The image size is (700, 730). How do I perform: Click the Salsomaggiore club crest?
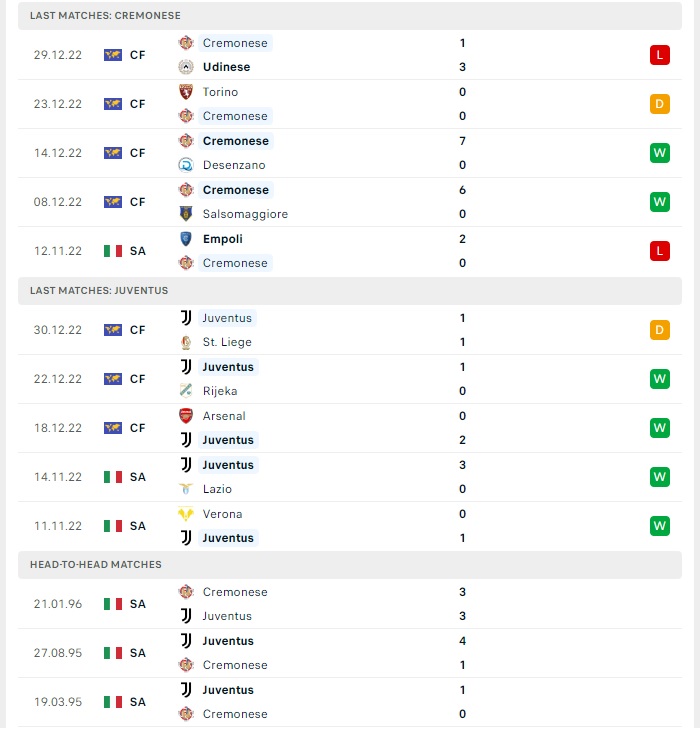186,214
